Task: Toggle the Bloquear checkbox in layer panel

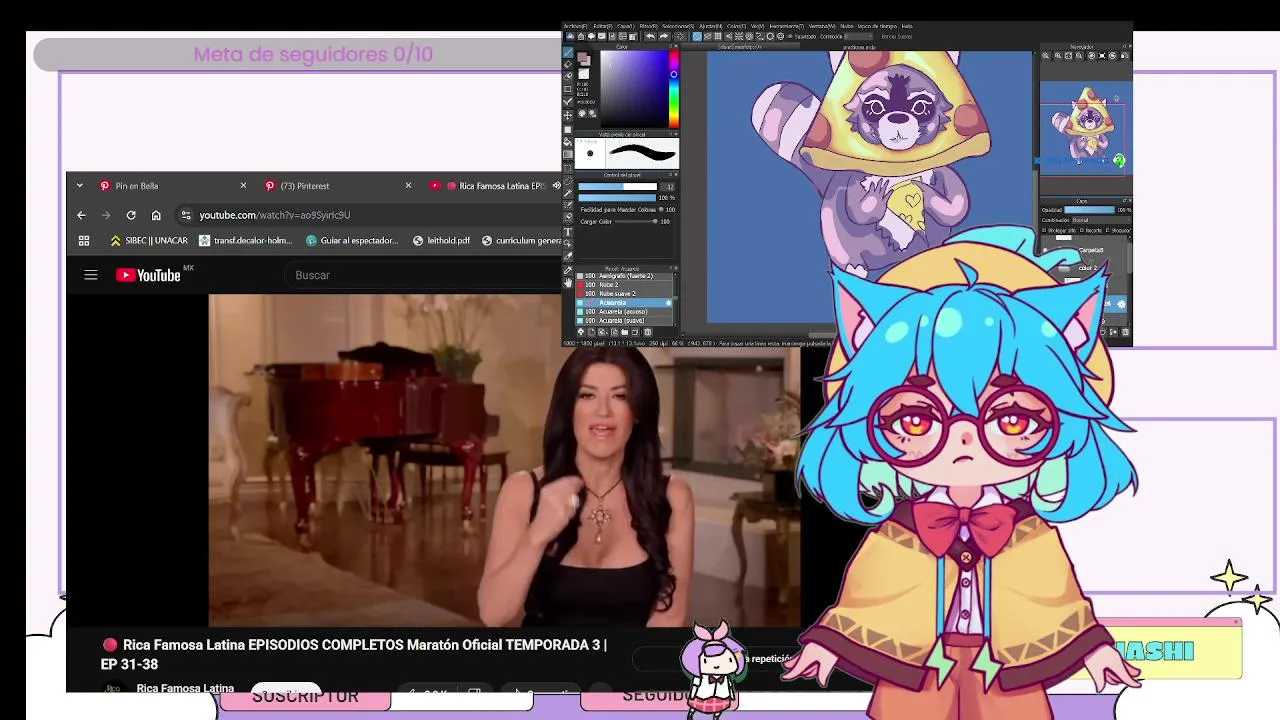Action: (x=1108, y=230)
